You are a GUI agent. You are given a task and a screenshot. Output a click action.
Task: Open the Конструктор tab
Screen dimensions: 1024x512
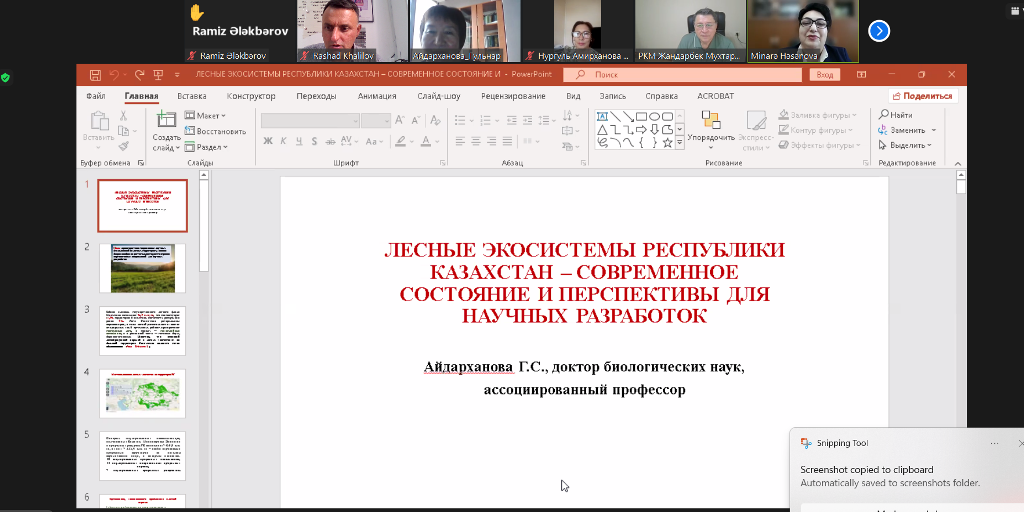pos(251,96)
